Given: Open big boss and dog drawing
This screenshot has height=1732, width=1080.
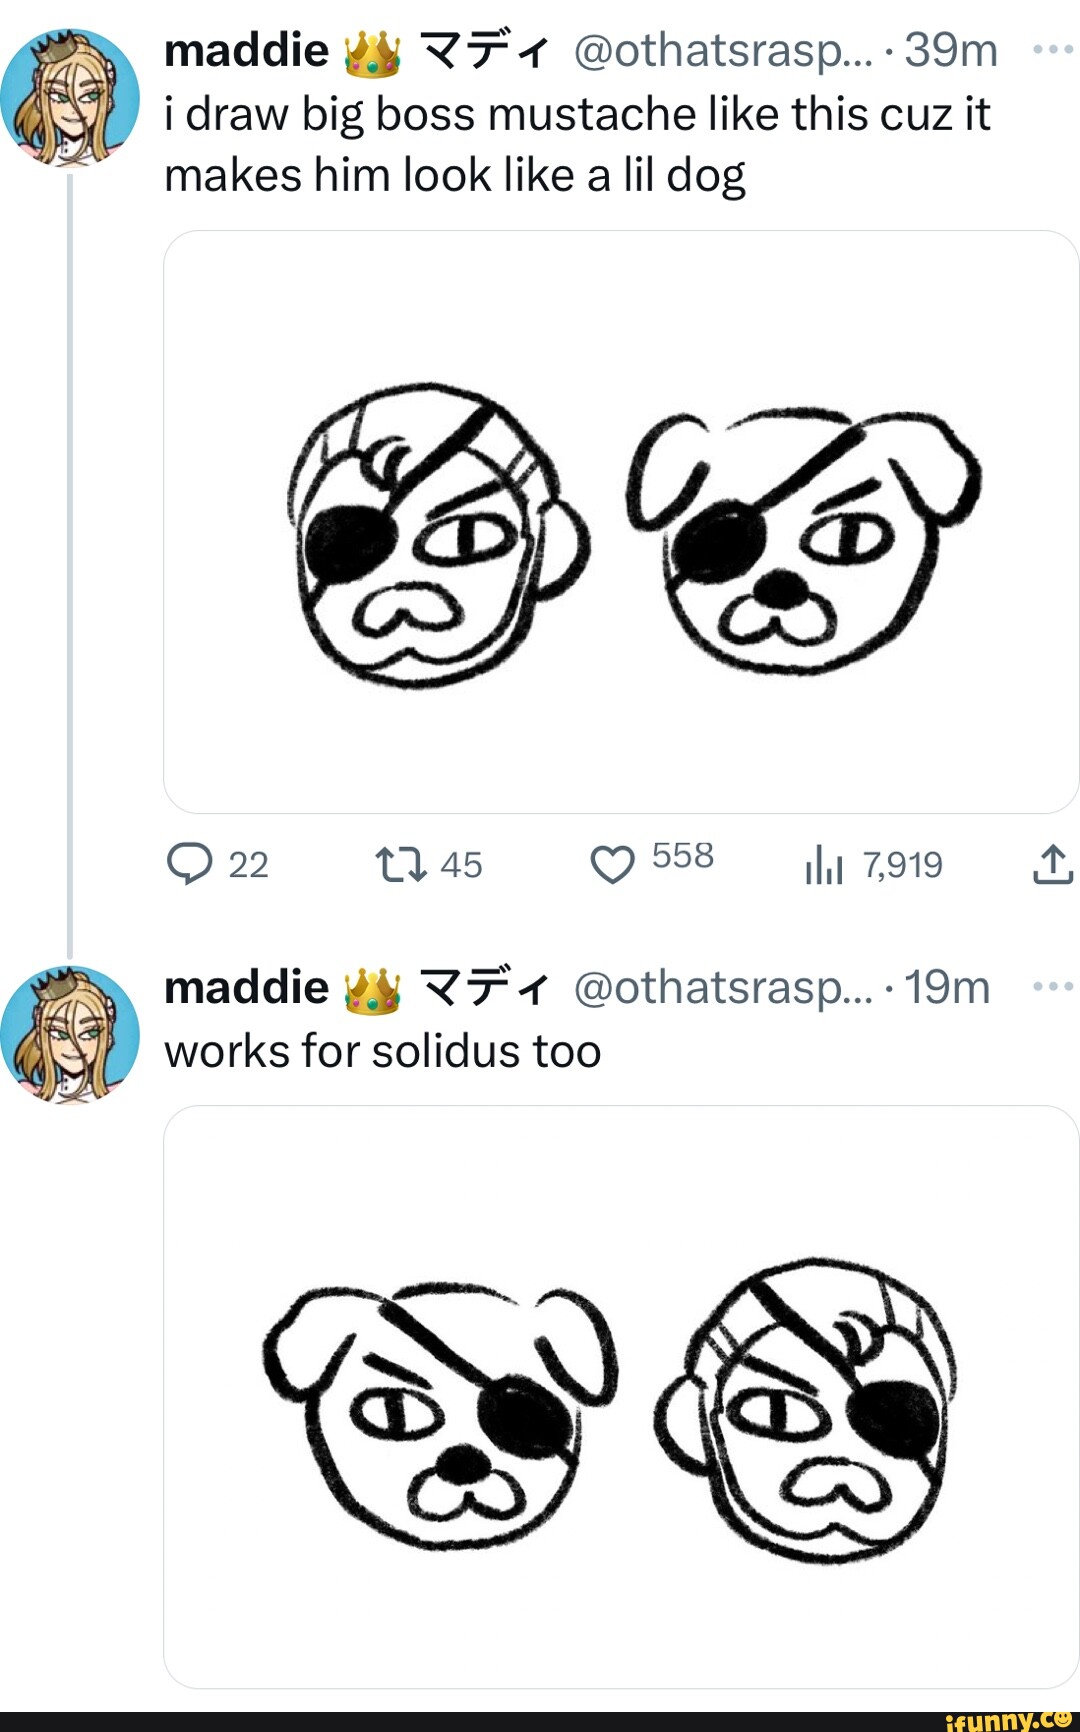Looking at the screenshot, I should [x=620, y=522].
